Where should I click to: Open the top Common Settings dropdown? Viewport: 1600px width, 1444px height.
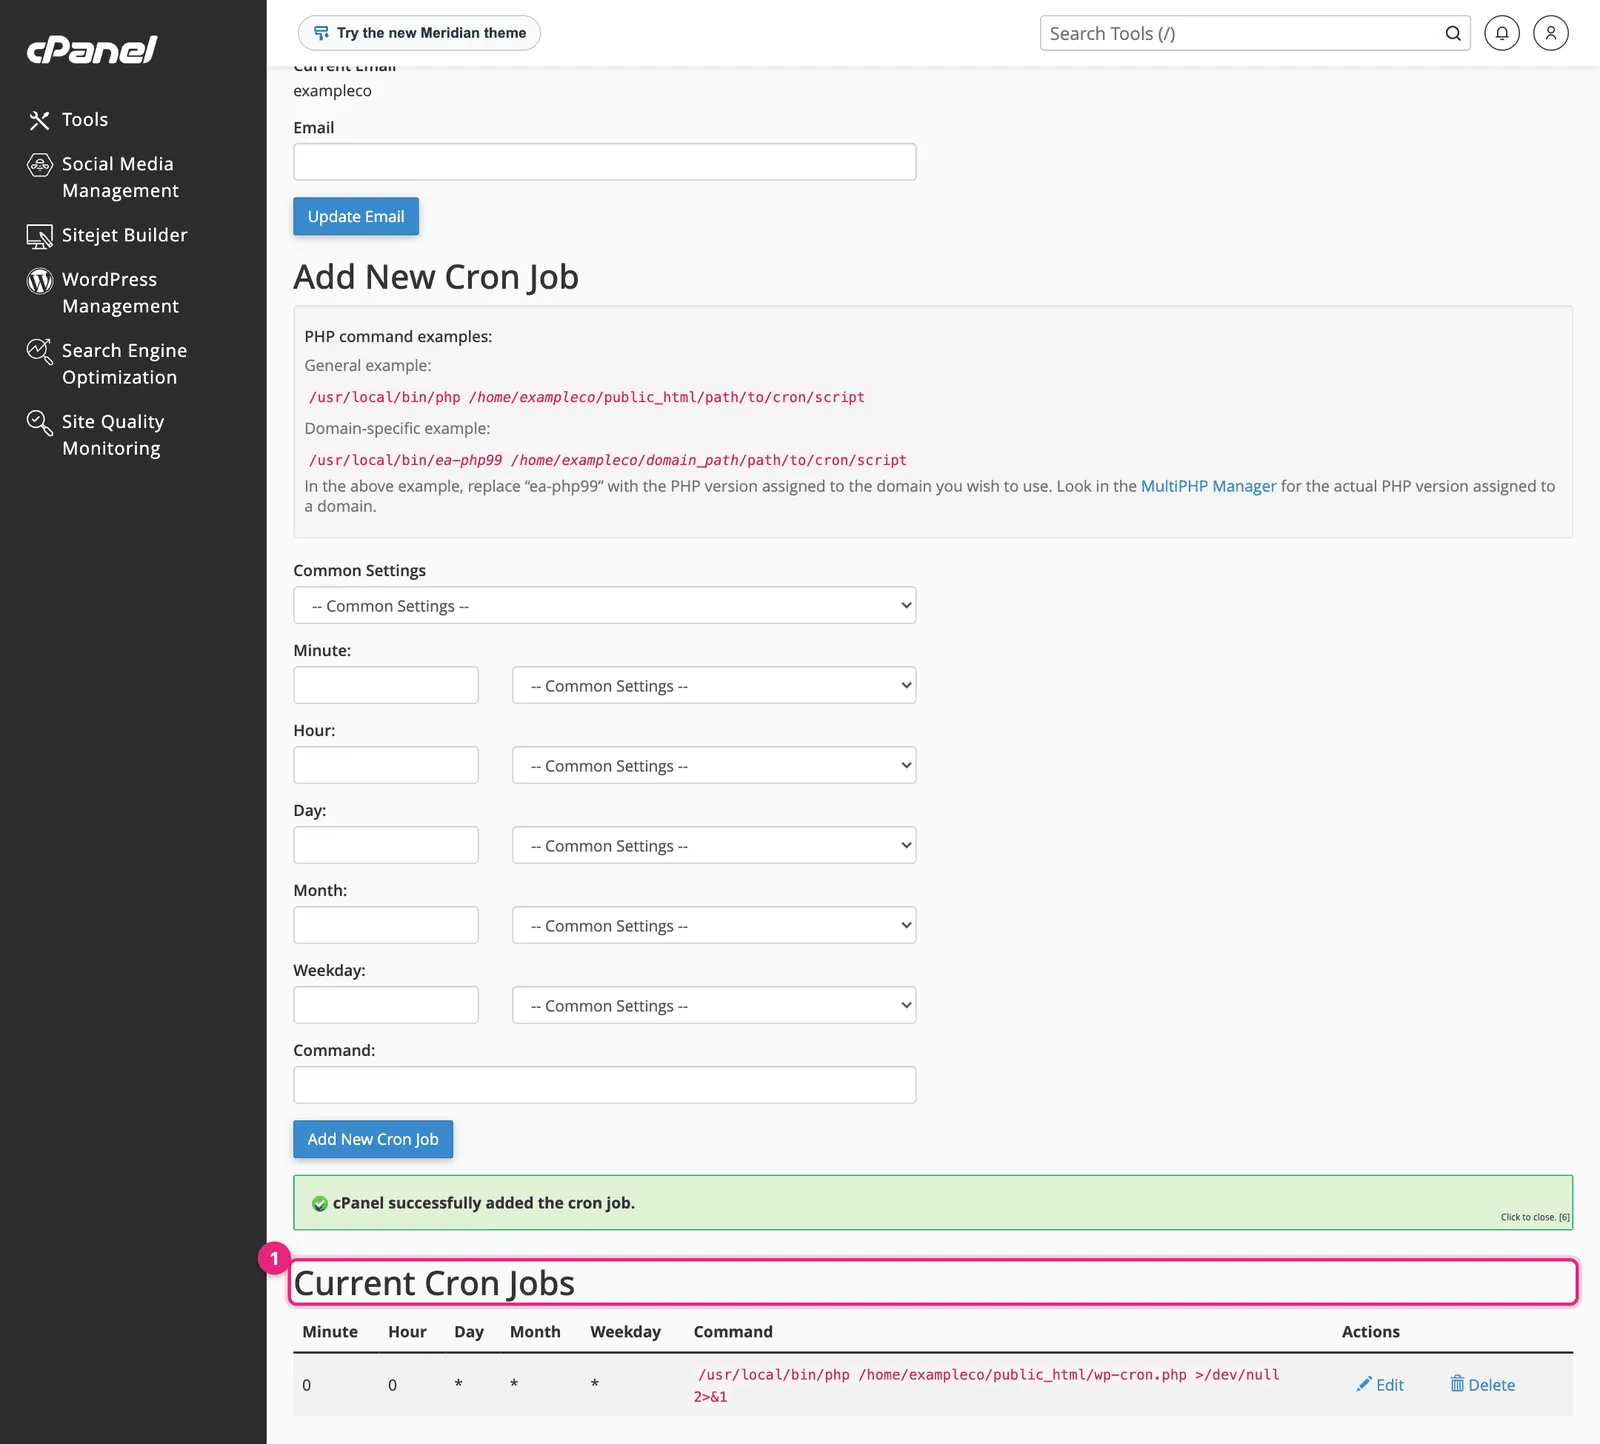(x=605, y=605)
